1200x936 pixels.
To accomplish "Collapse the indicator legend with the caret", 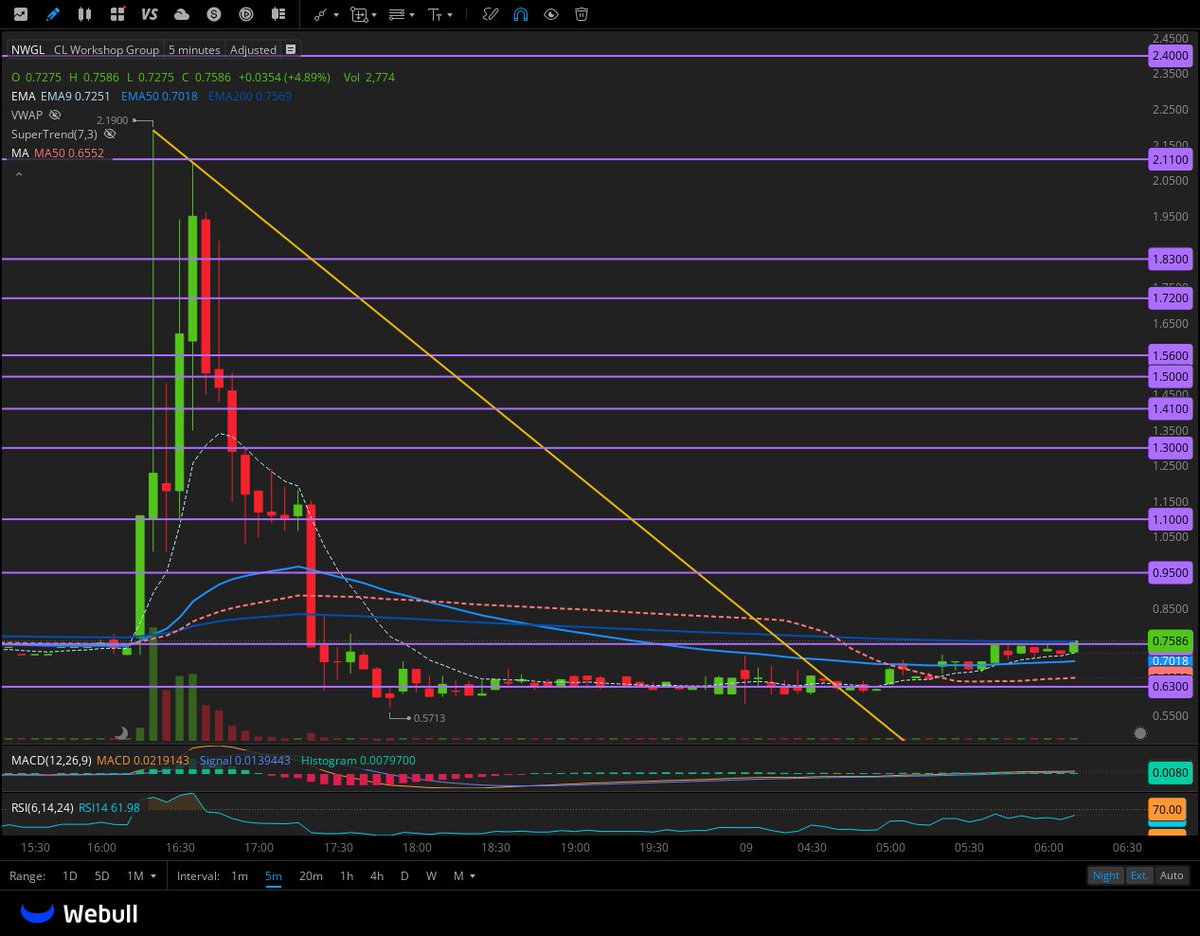I will [17, 174].
